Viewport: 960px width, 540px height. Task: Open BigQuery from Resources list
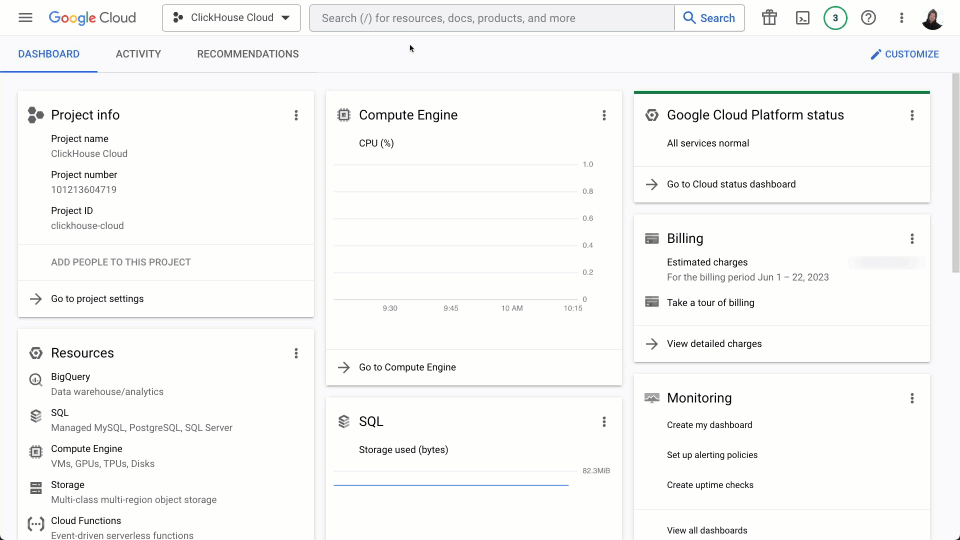tap(71, 377)
